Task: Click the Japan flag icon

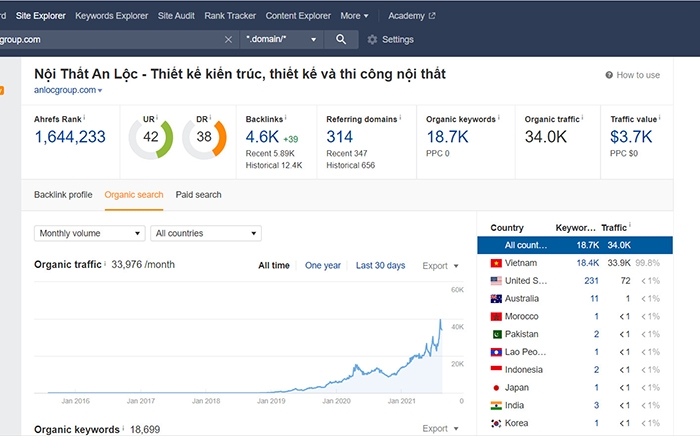Action: coord(496,388)
